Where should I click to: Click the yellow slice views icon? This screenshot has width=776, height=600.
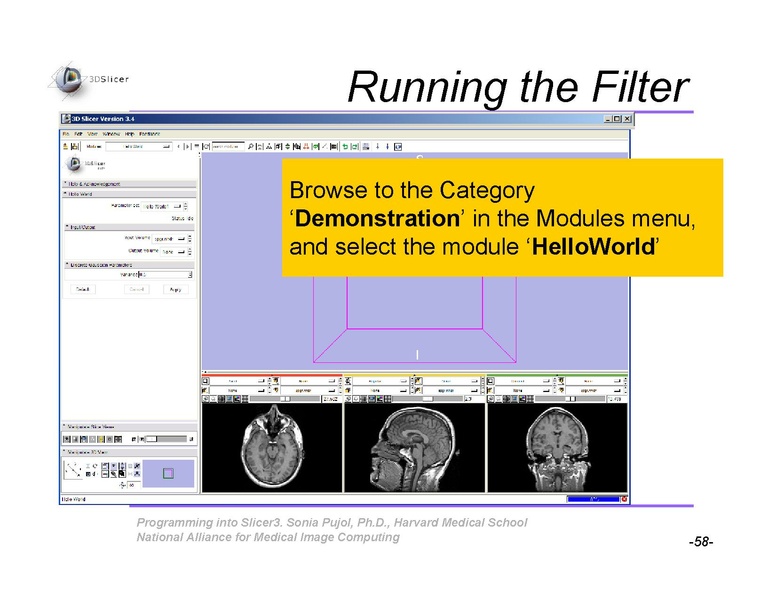click(101, 439)
